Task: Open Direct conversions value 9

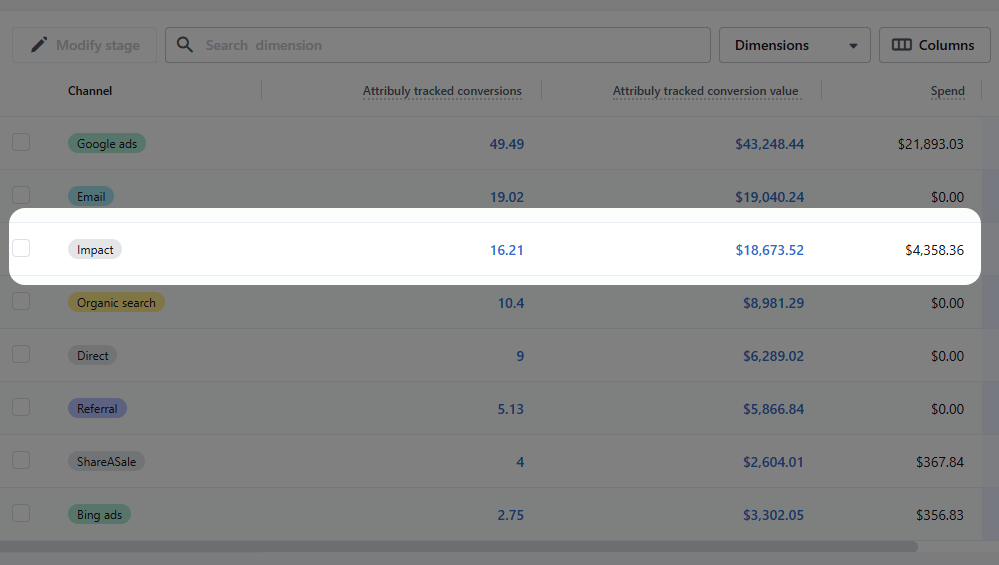Action: coord(520,356)
